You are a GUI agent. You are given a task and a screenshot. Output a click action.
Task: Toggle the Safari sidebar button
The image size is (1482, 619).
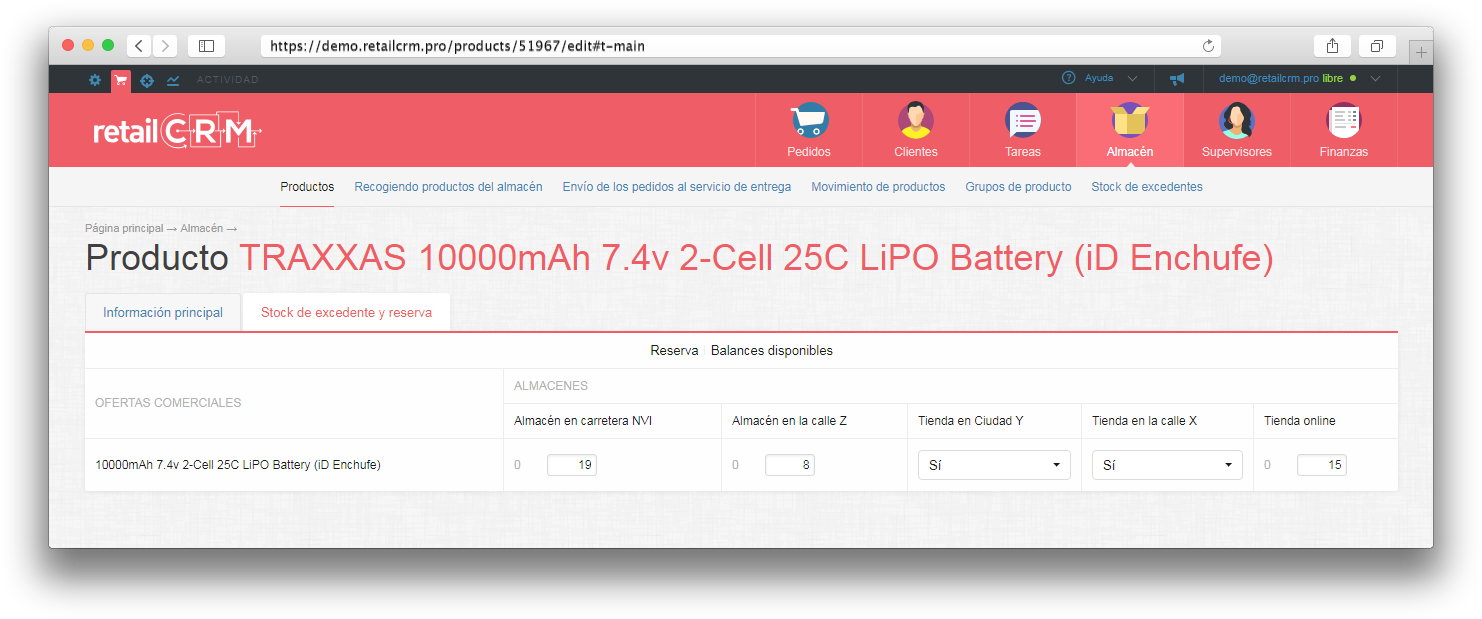pos(206,45)
